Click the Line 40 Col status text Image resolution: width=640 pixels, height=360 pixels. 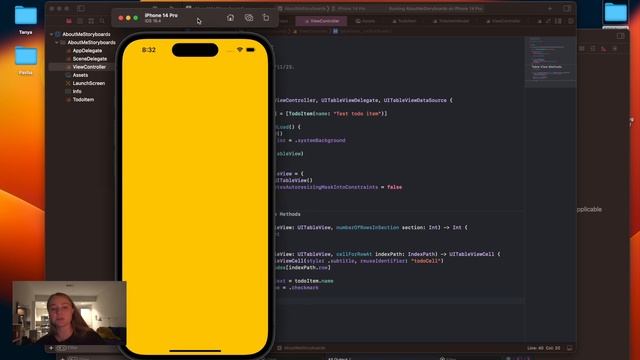pyautogui.click(x=543, y=348)
